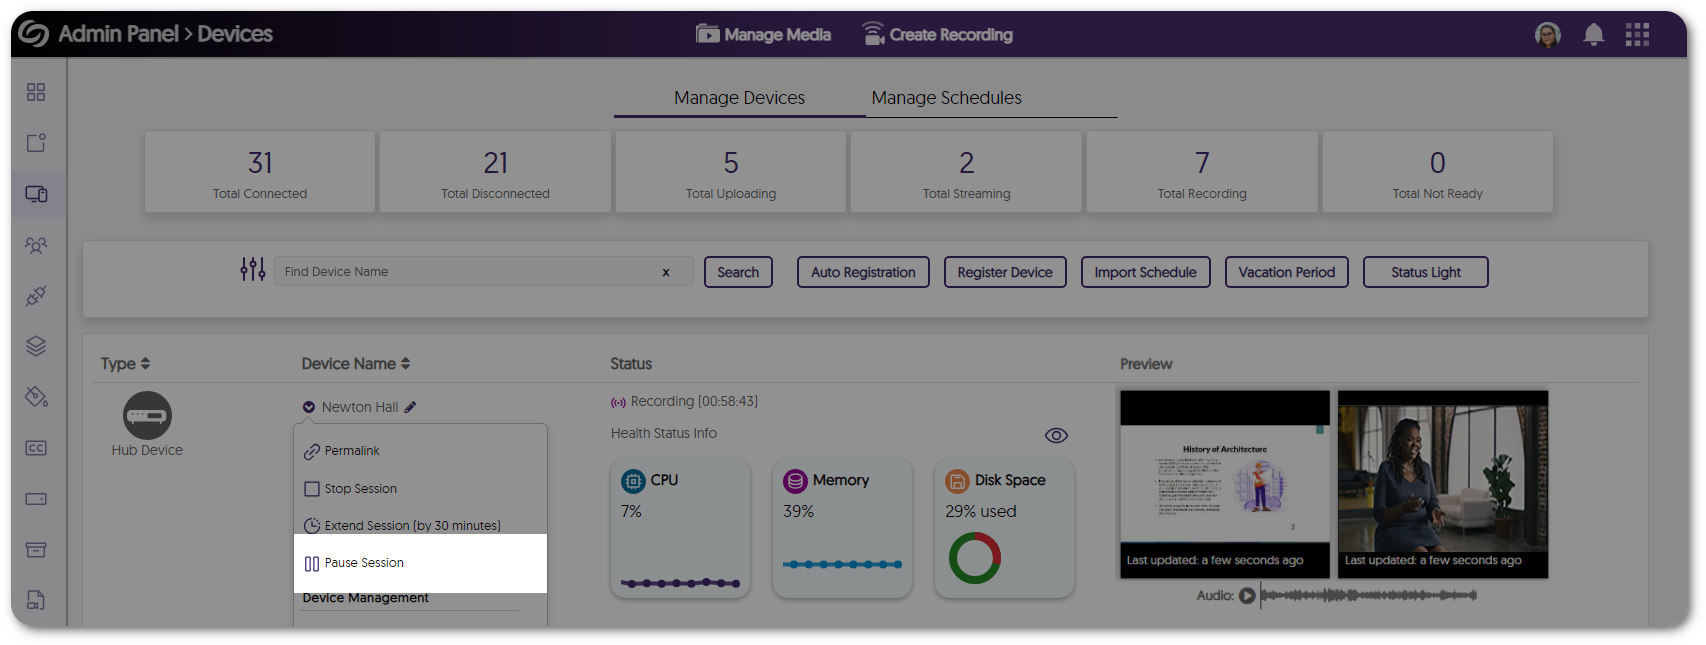Viewport: 1706px width, 645px height.
Task: Click the storage drive icon in the sidebar
Action: click(x=36, y=499)
